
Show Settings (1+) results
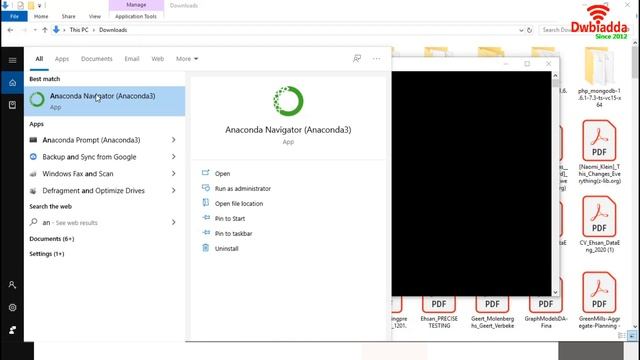pyautogui.click(x=47, y=254)
